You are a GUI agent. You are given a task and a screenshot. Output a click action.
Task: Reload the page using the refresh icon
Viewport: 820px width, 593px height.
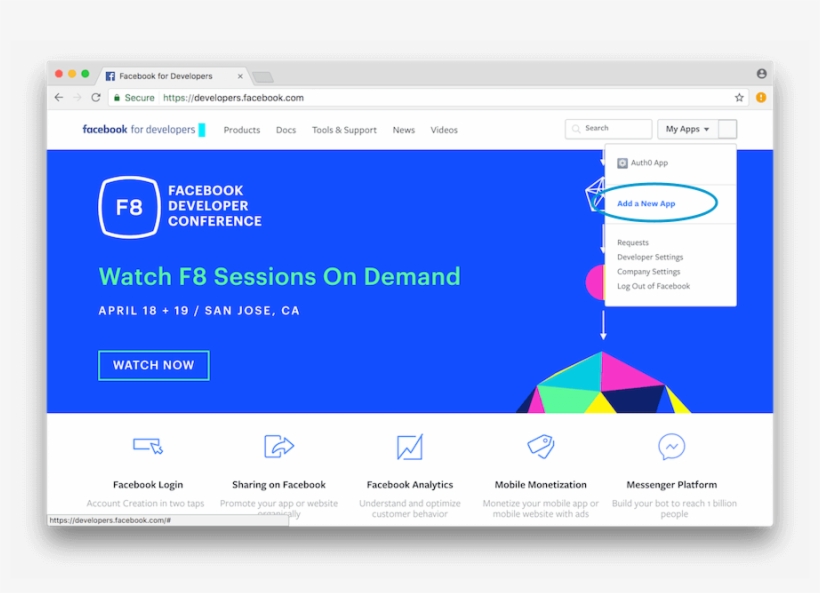(96, 97)
